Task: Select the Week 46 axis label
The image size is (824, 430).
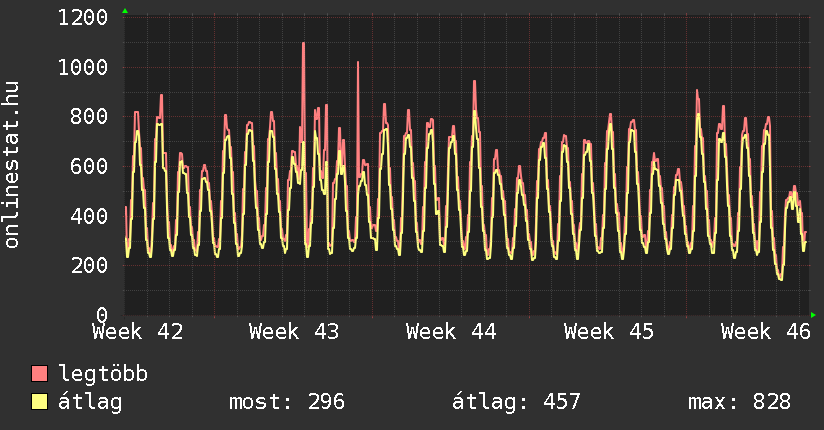Action: pos(765,331)
